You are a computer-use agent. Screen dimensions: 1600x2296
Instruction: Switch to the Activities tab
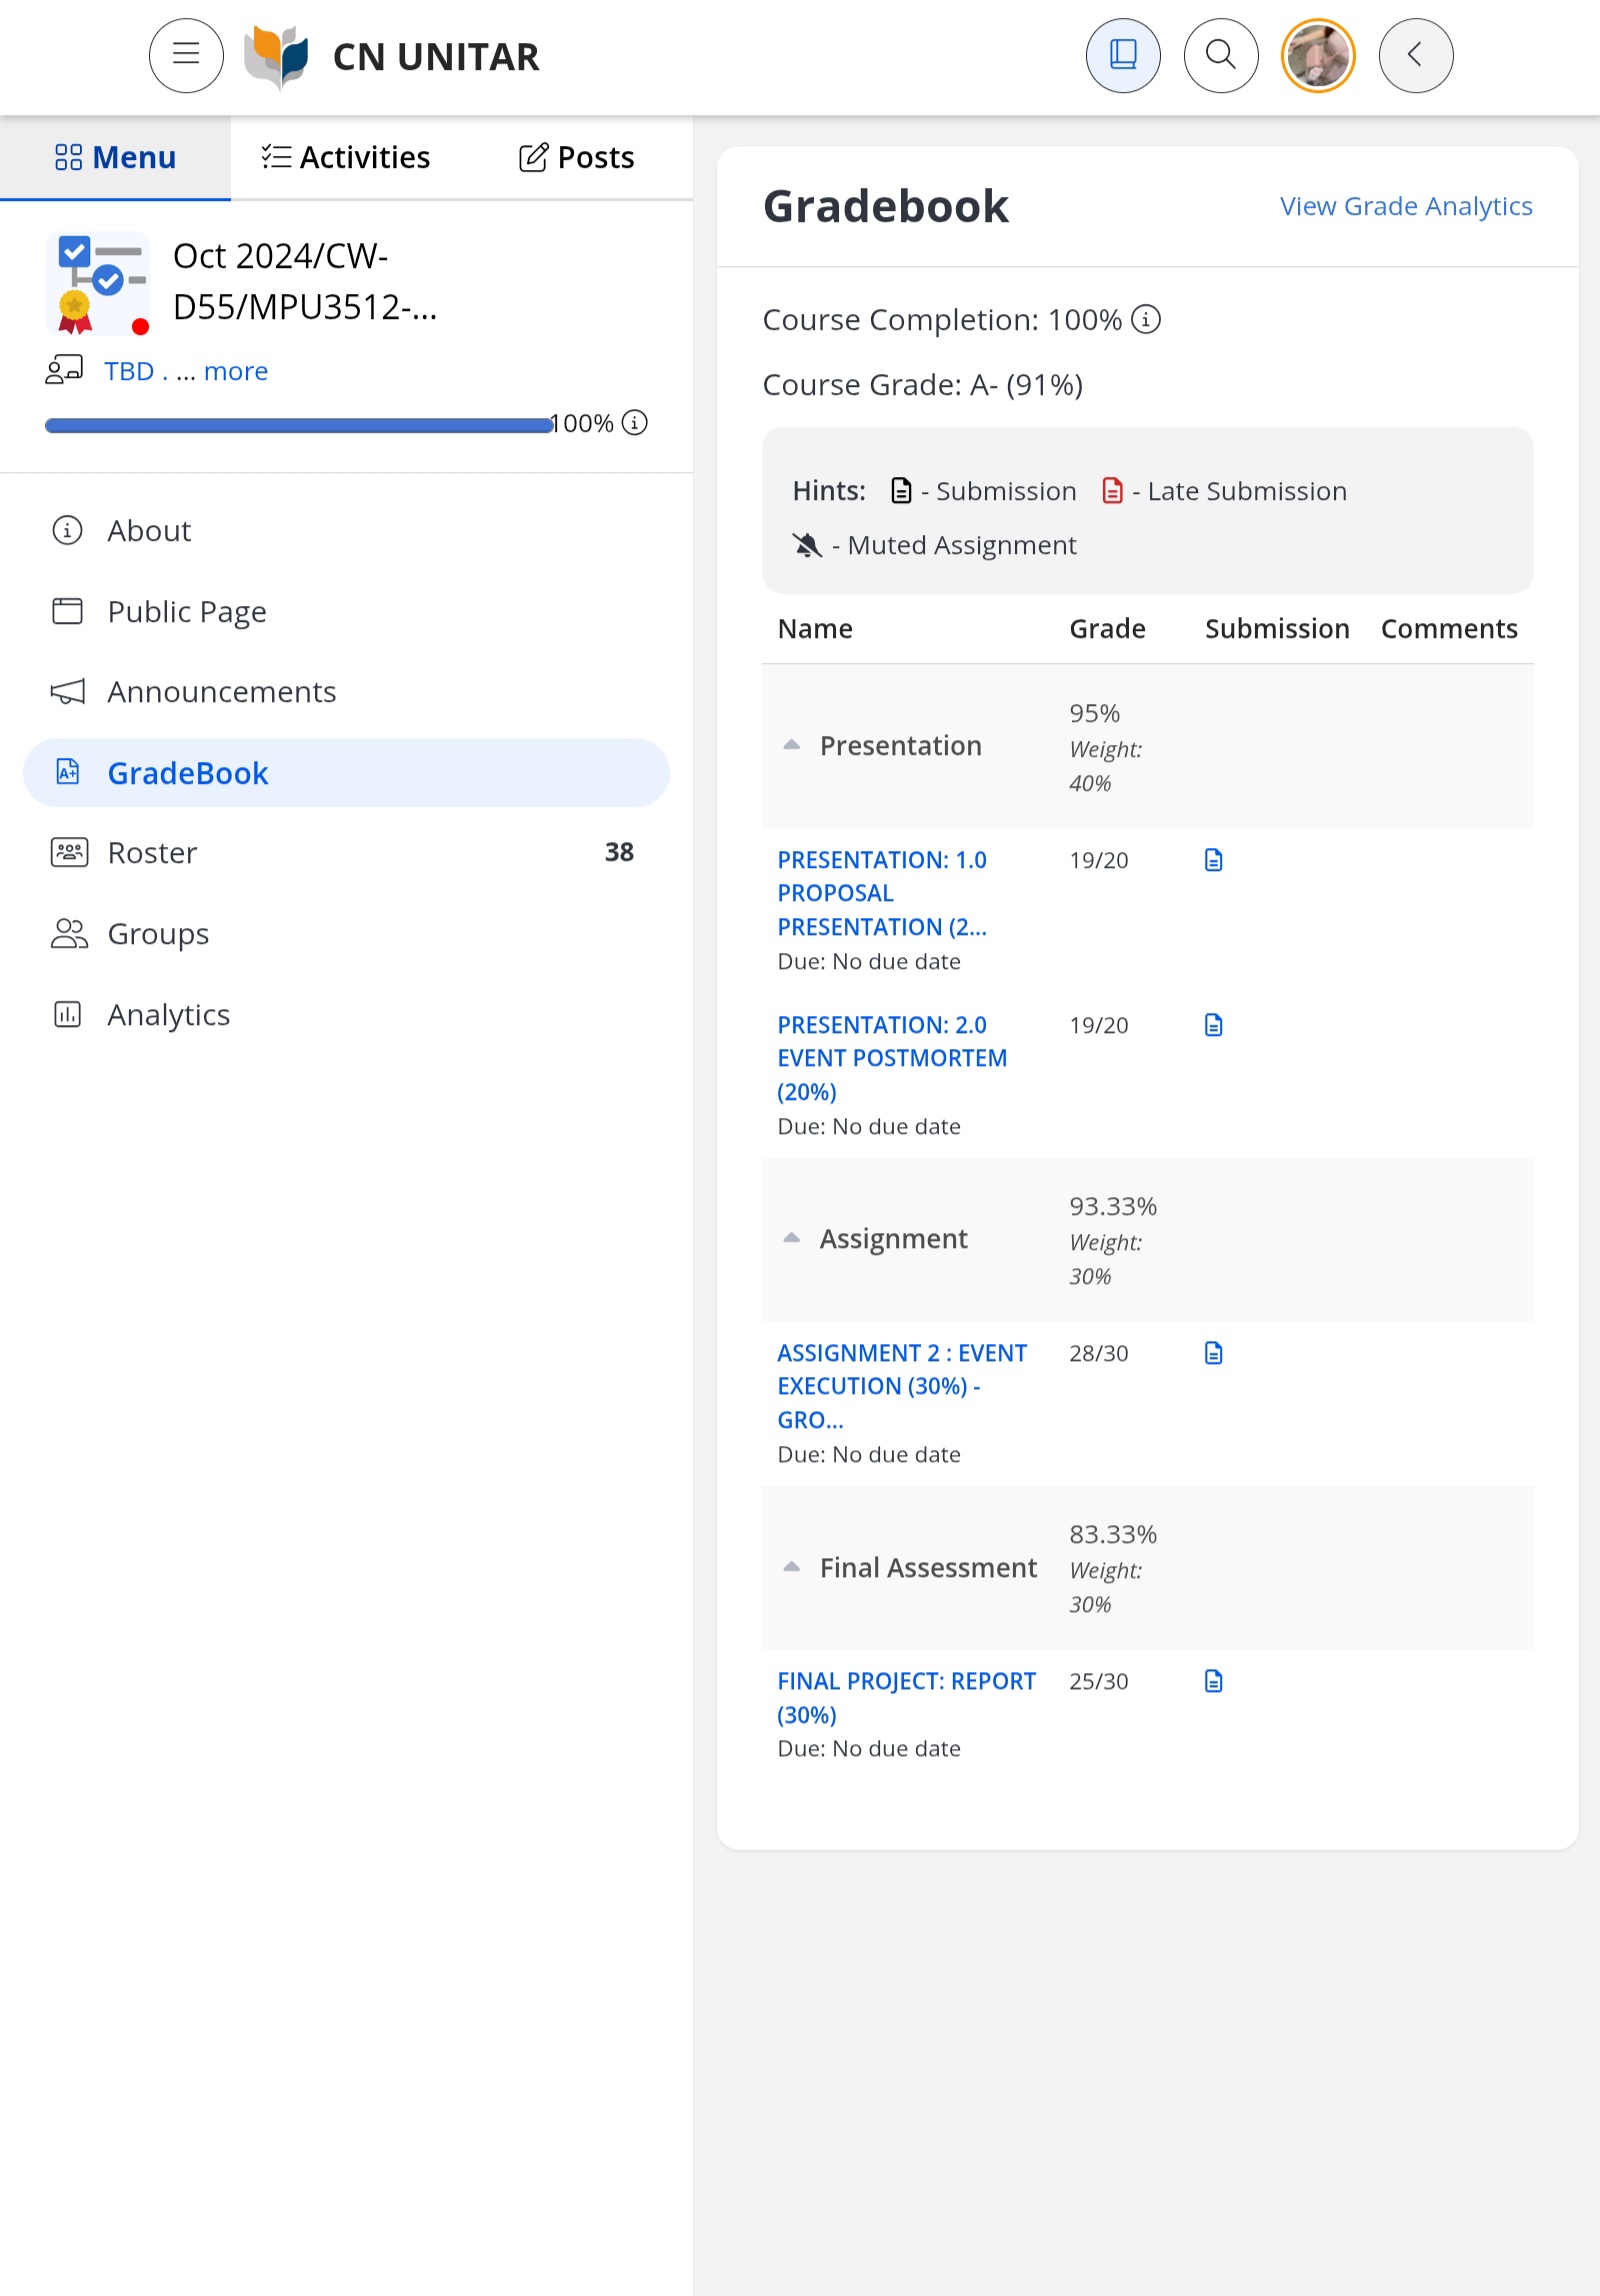(x=346, y=157)
